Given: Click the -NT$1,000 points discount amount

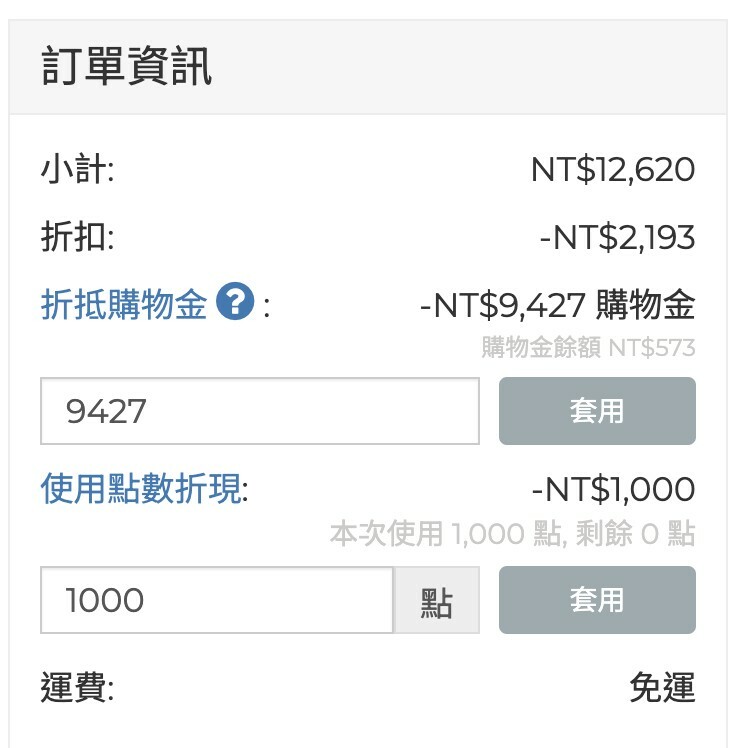Looking at the screenshot, I should coord(612,490).
